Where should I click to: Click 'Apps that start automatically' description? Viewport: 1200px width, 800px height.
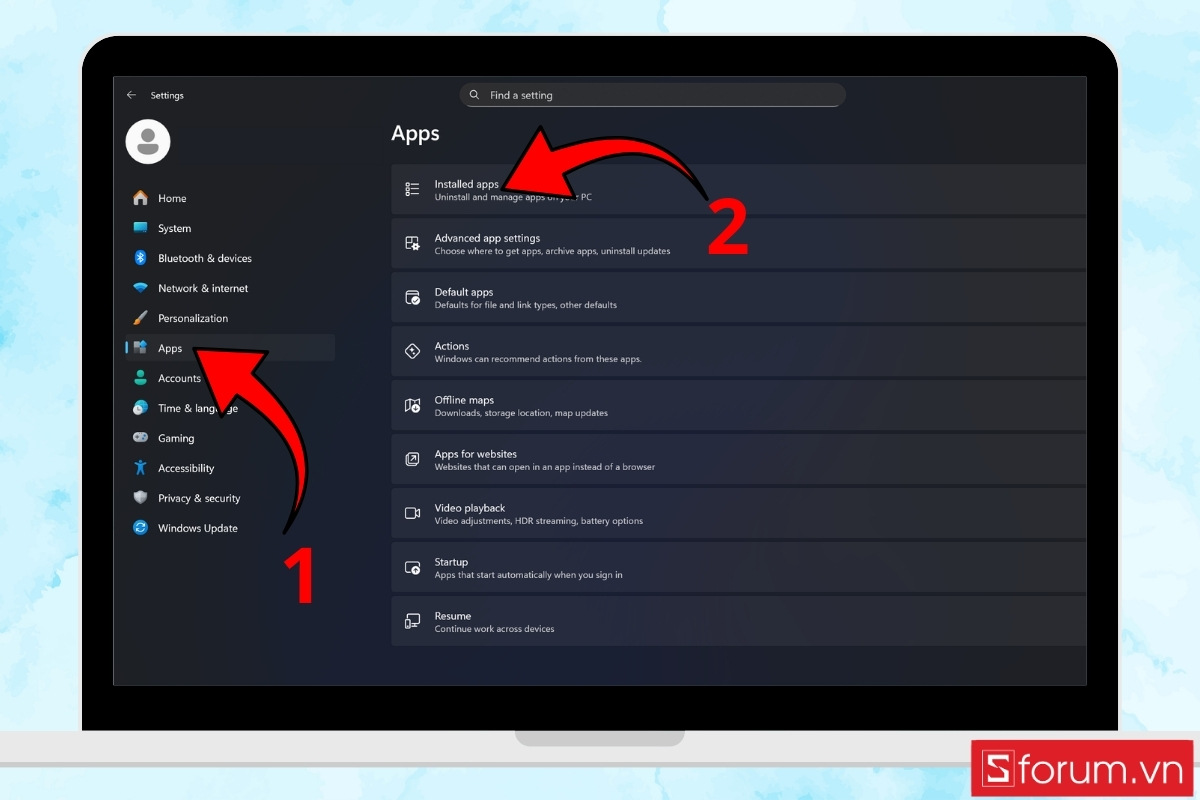pyautogui.click(x=528, y=575)
